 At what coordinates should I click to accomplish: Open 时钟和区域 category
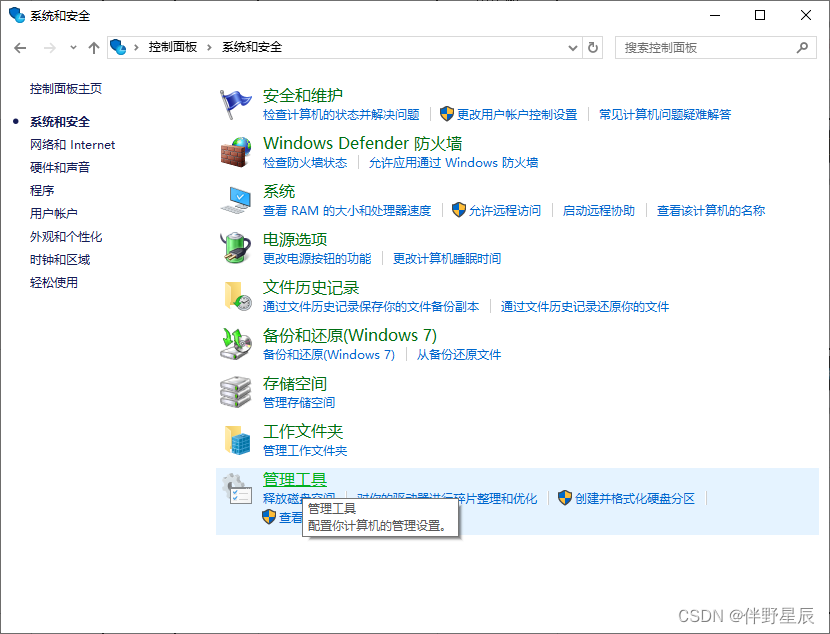tap(60, 259)
